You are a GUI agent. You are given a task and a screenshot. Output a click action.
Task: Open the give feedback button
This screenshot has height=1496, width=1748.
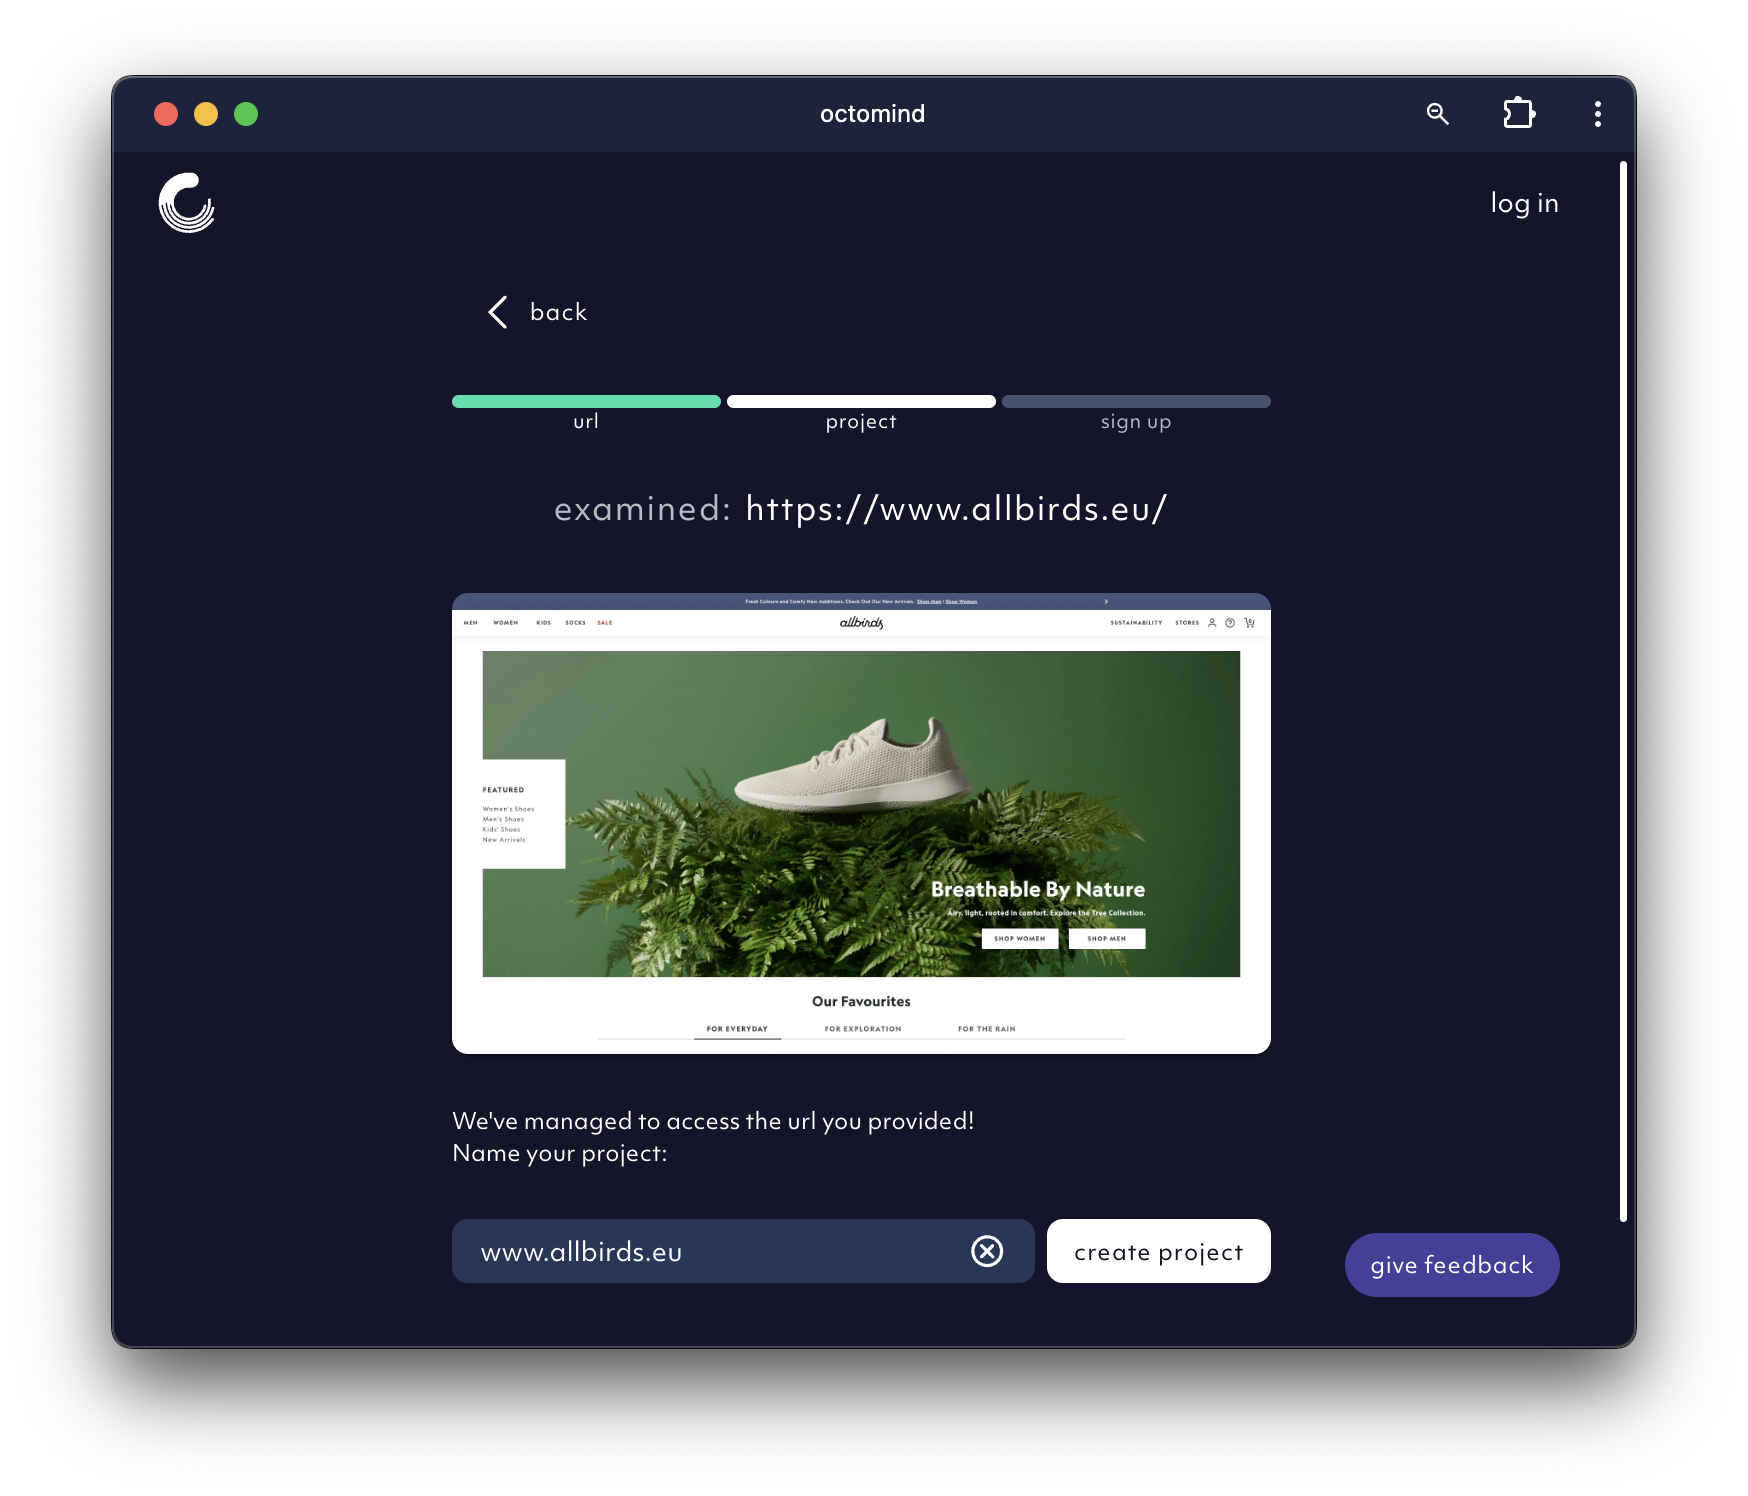coord(1451,1265)
